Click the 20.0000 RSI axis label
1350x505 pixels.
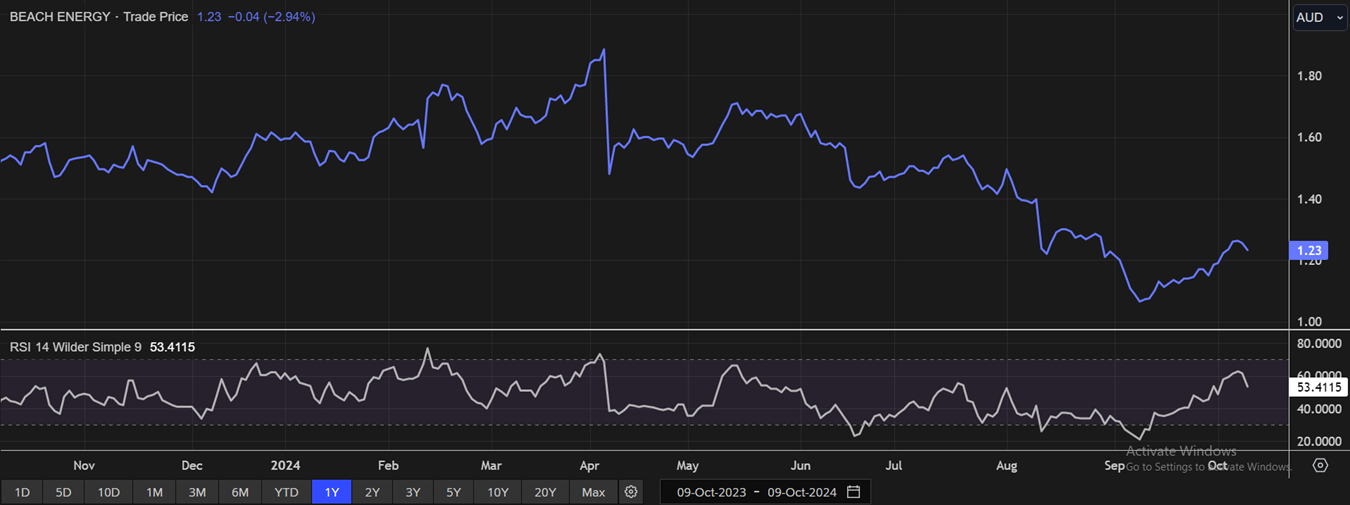pyautogui.click(x=1318, y=441)
